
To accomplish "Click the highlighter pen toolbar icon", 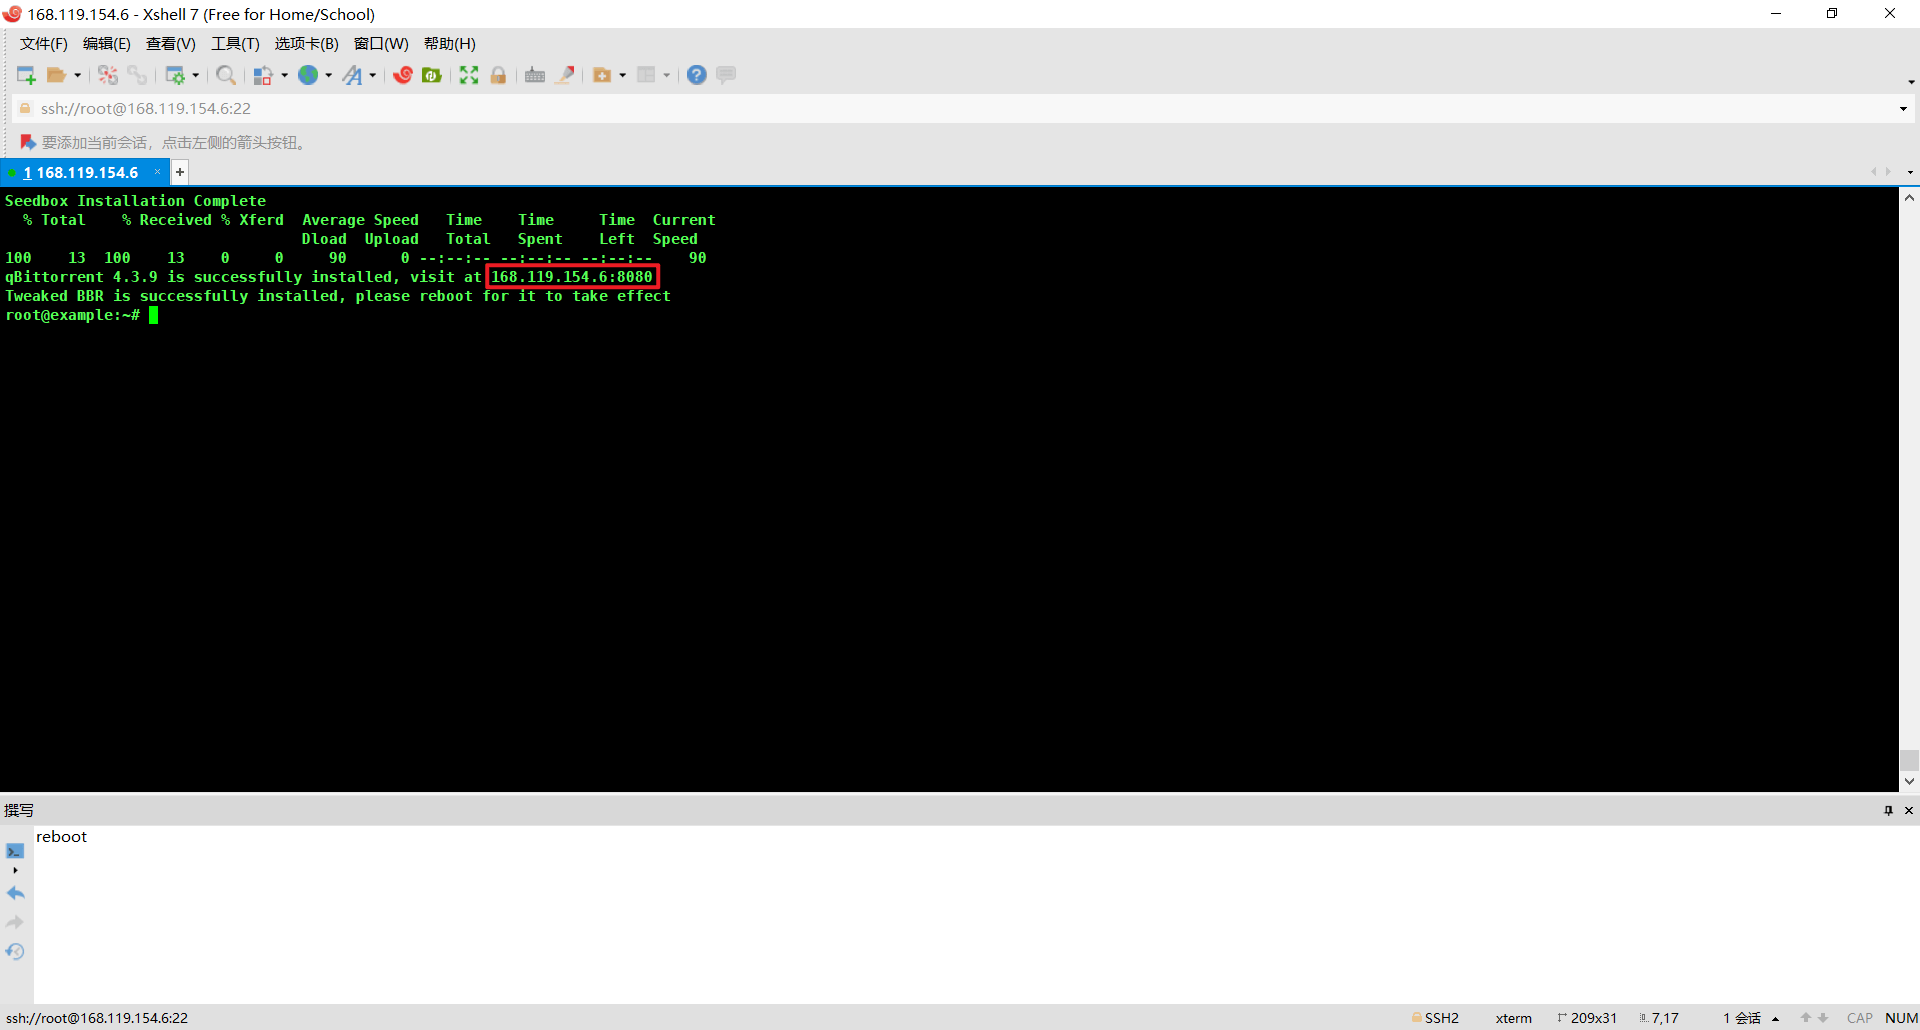I will click(565, 75).
